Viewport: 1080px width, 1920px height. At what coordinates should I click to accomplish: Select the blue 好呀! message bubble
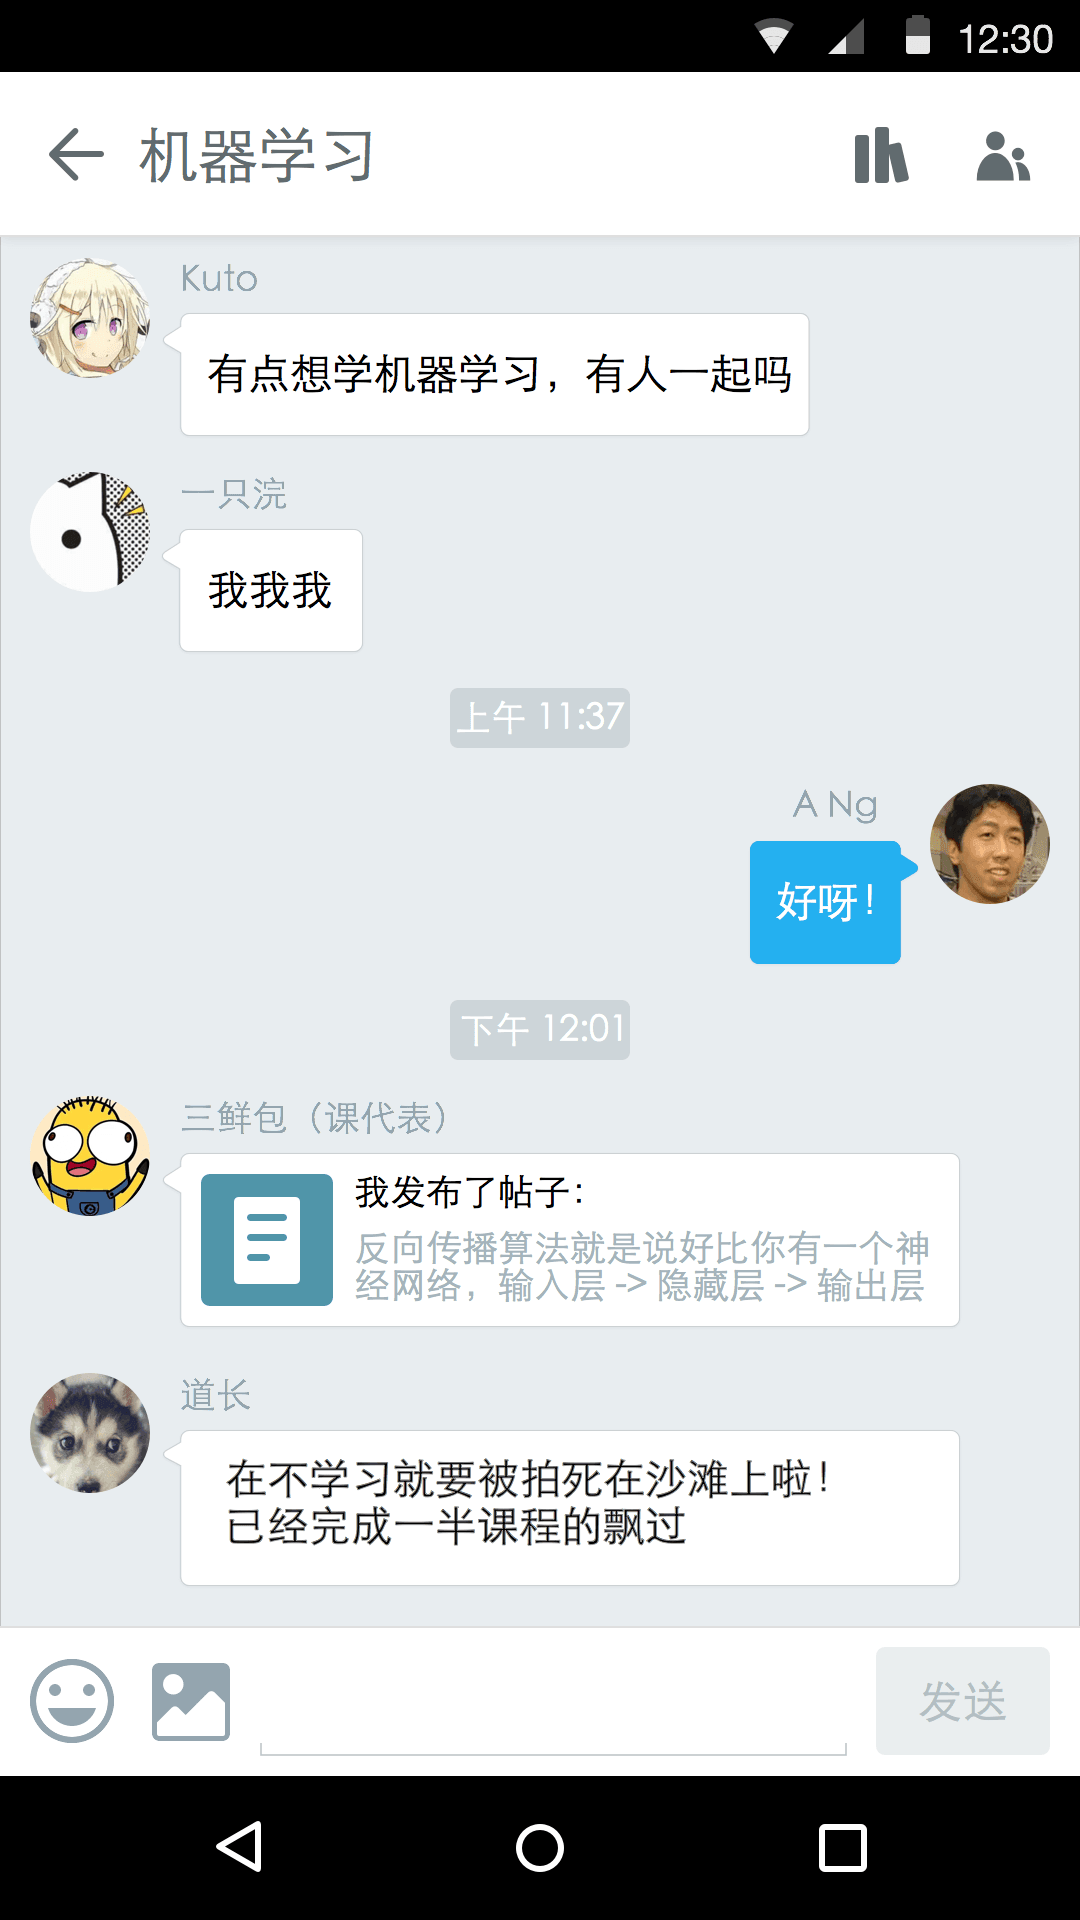tap(826, 902)
